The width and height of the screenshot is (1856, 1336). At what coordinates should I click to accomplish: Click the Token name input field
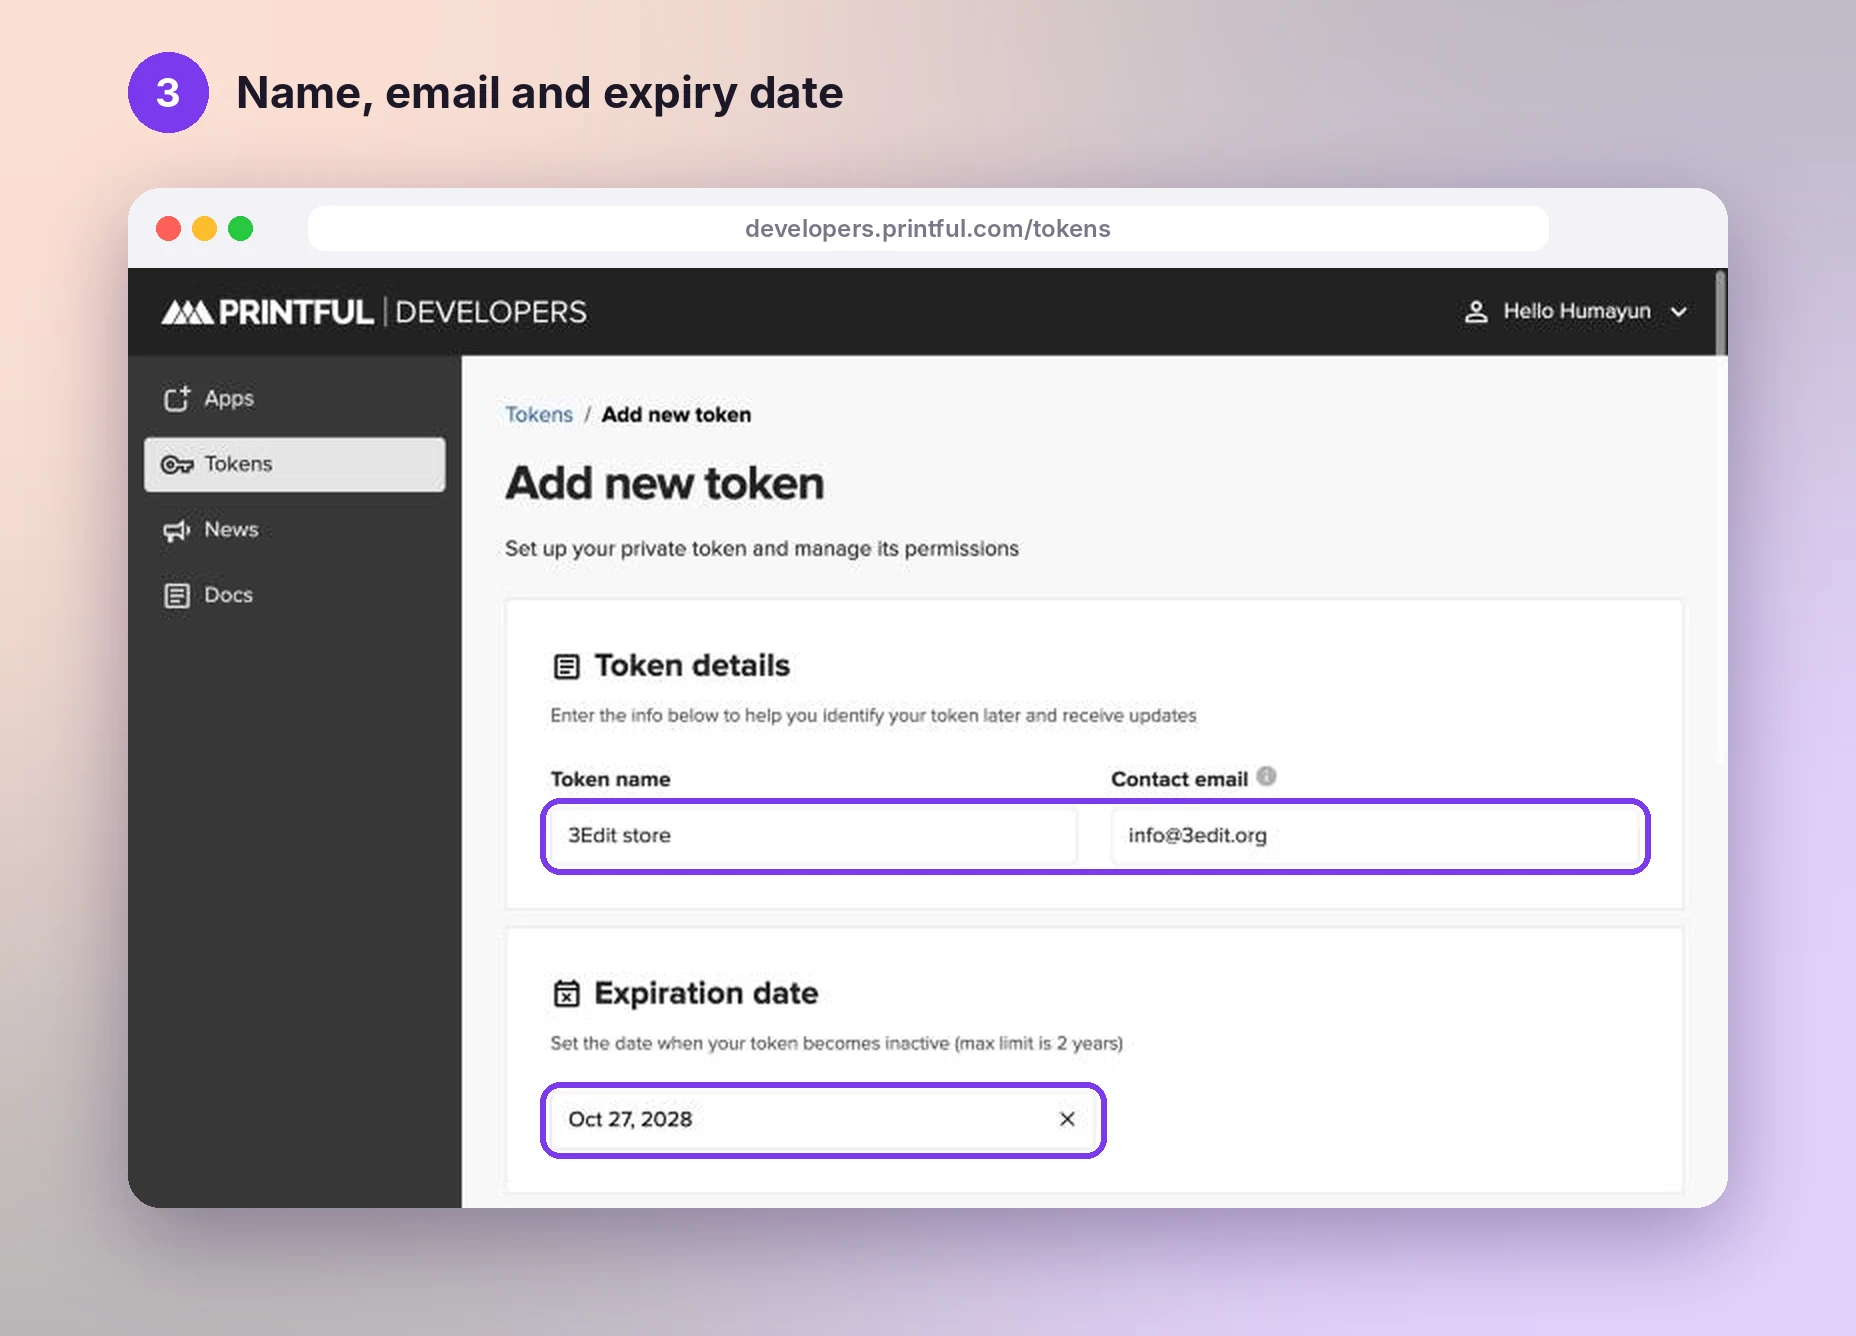pos(813,836)
